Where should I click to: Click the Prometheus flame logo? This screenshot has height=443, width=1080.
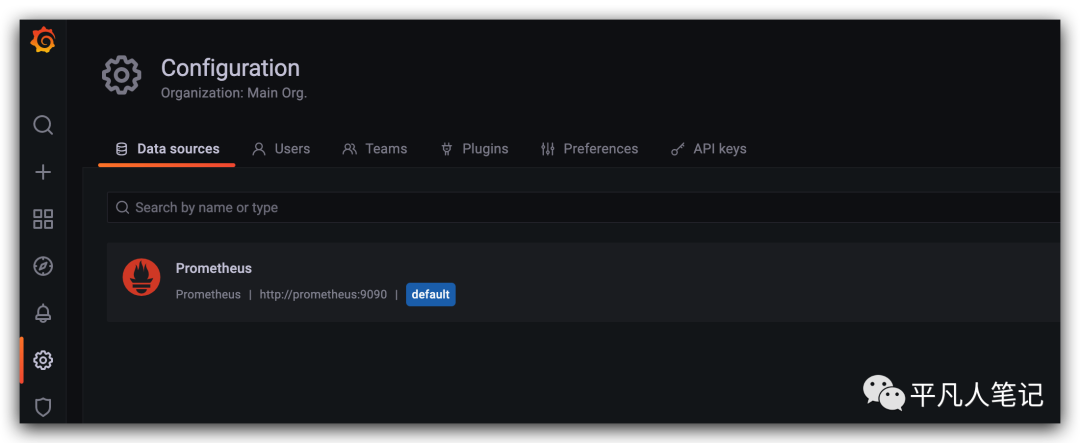(x=142, y=277)
